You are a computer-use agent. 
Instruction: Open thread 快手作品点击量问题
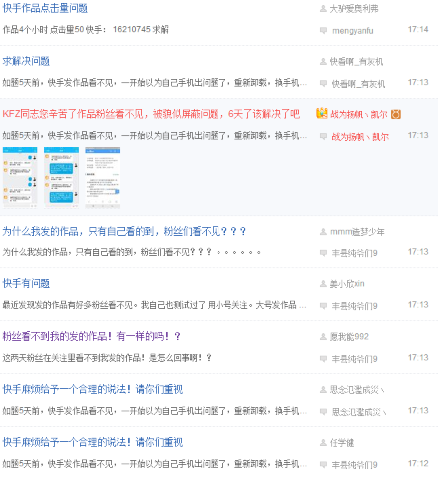[45, 8]
